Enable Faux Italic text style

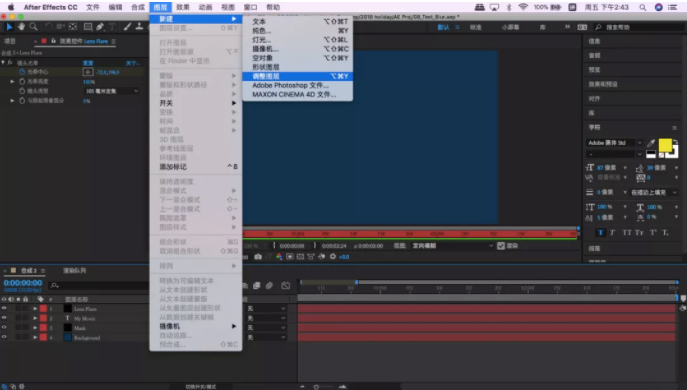click(x=613, y=233)
